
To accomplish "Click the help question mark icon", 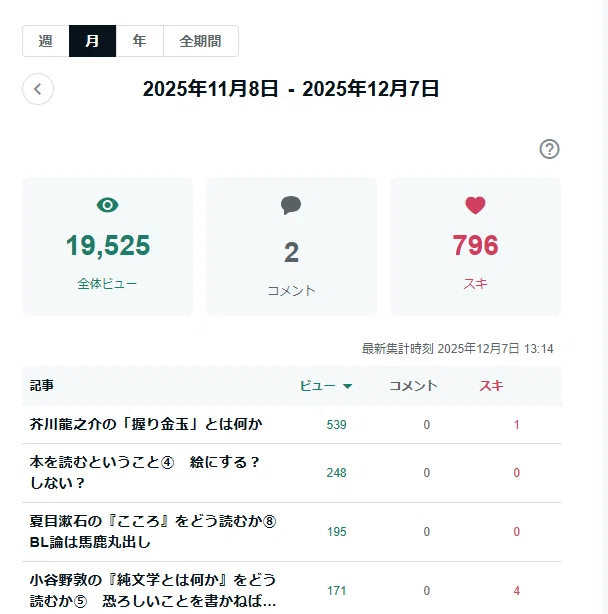I will pyautogui.click(x=549, y=149).
